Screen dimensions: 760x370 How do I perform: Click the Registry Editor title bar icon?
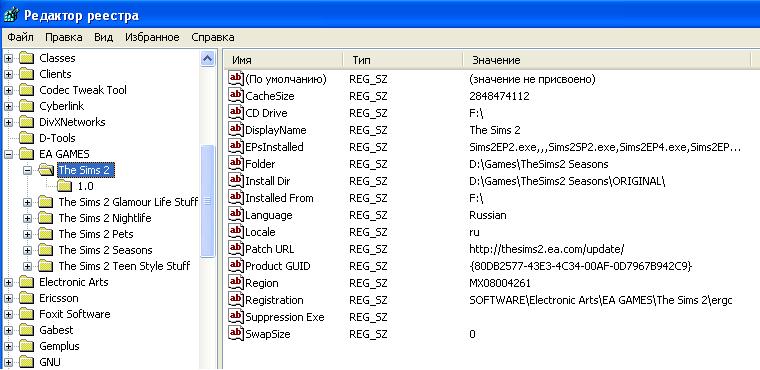(x=10, y=15)
